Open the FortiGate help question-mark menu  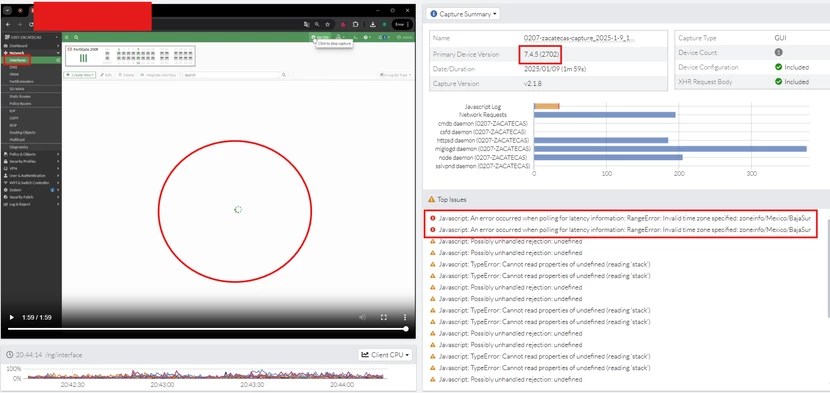point(366,38)
